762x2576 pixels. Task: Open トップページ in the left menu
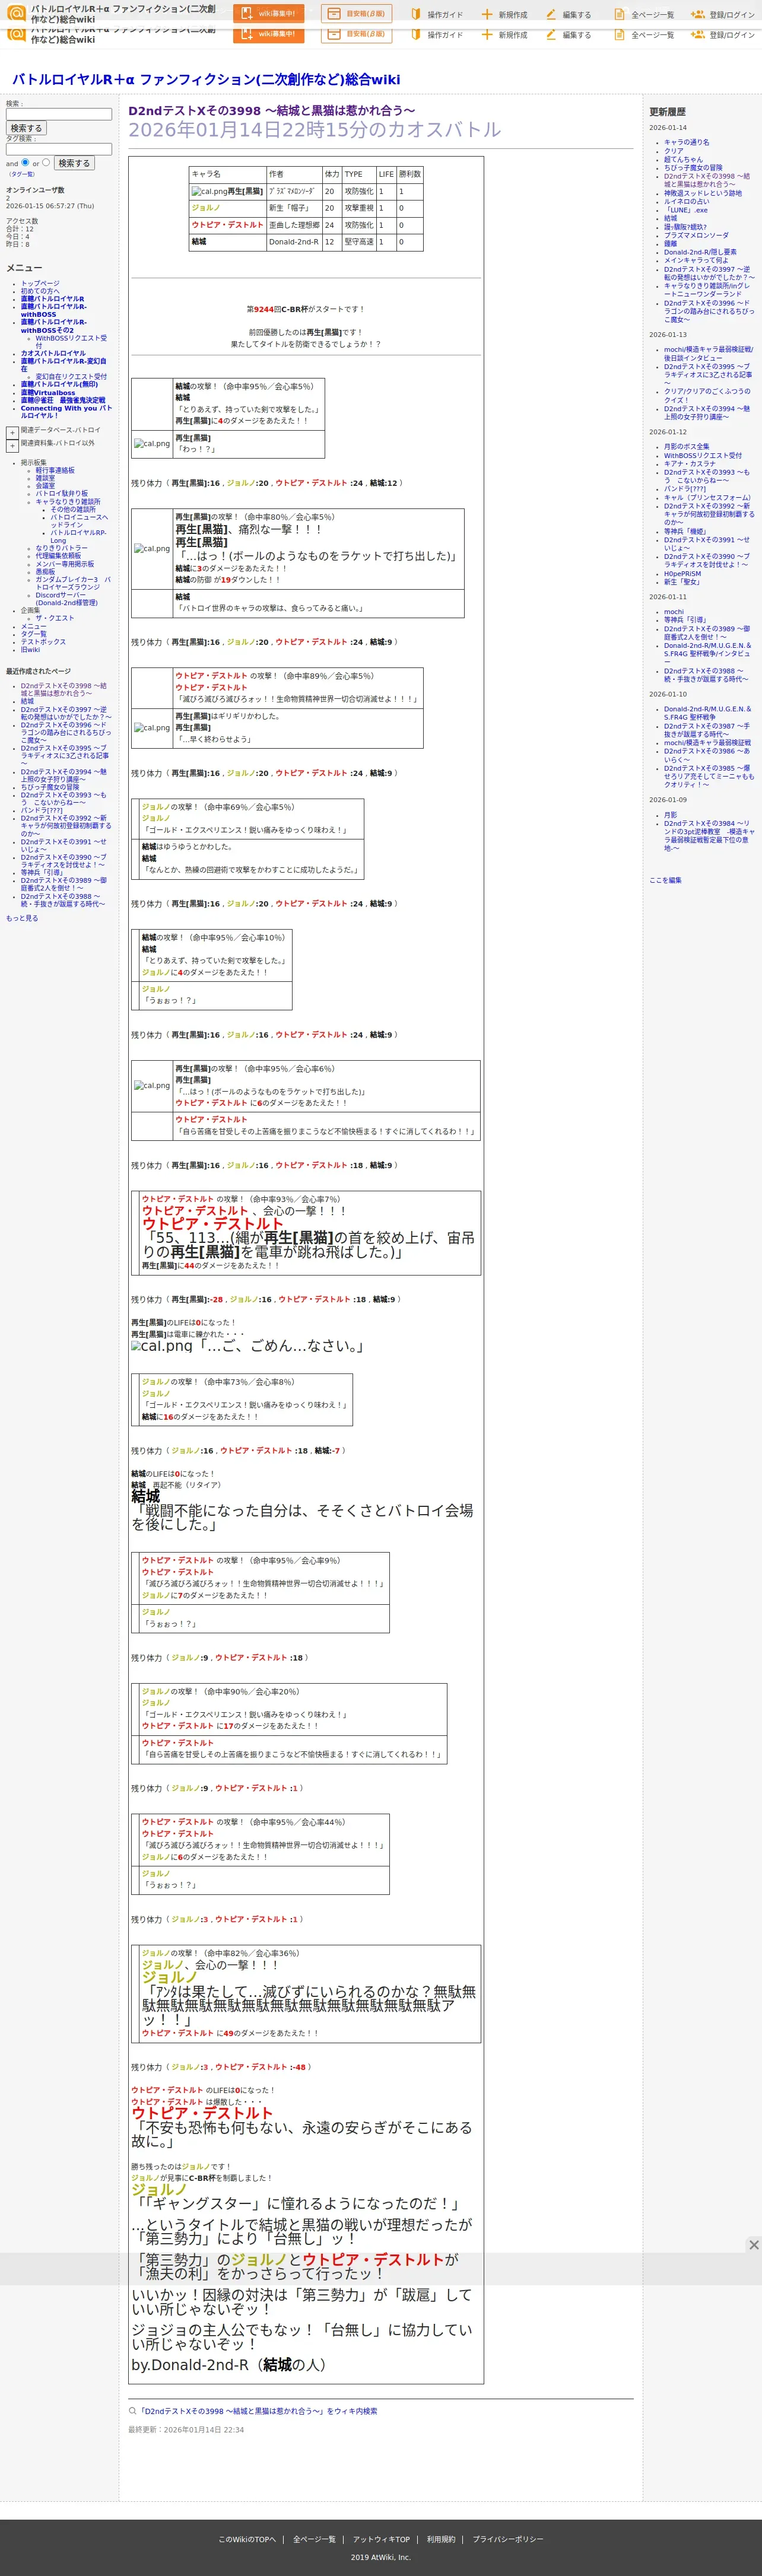point(40,283)
